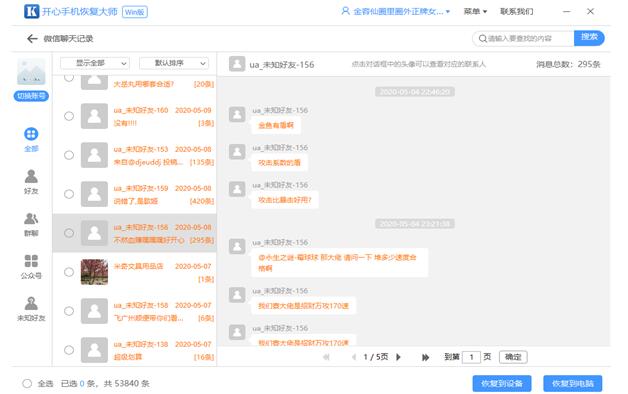Screen dimensions: 628x394
Task: Click 恢复到设备 restore to device
Action: point(502,384)
